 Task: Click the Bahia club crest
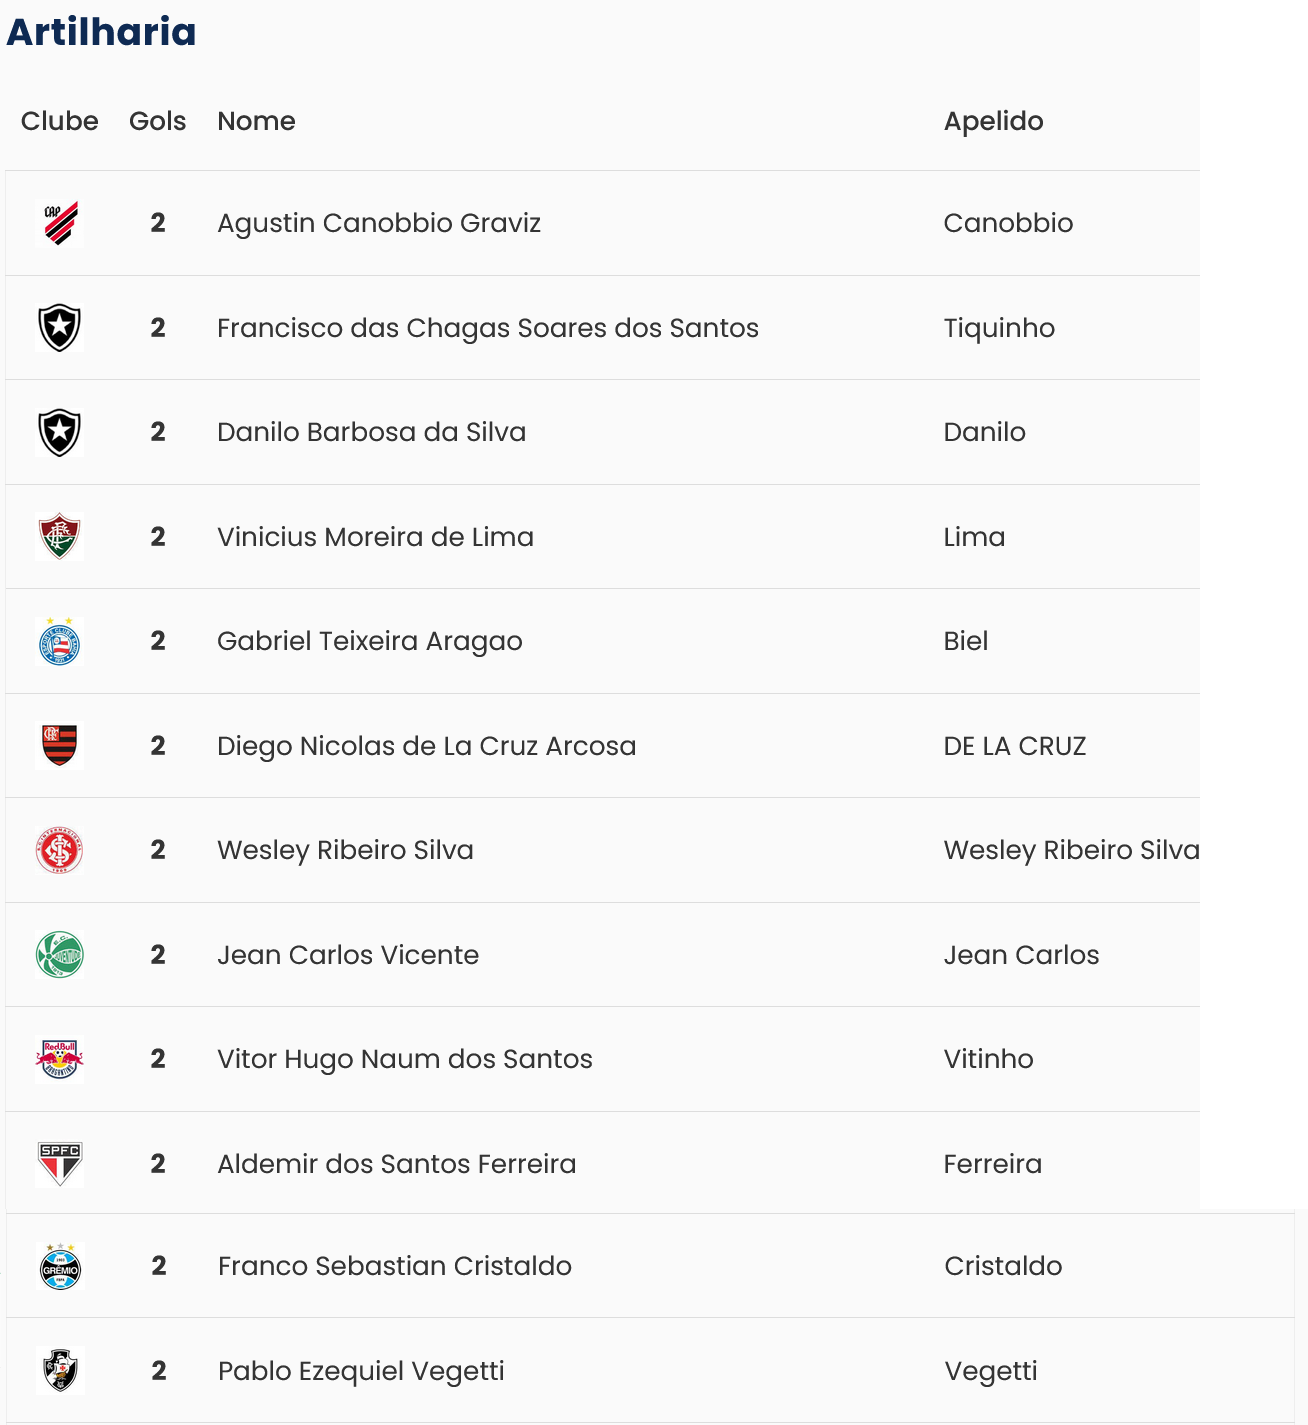[x=59, y=642]
